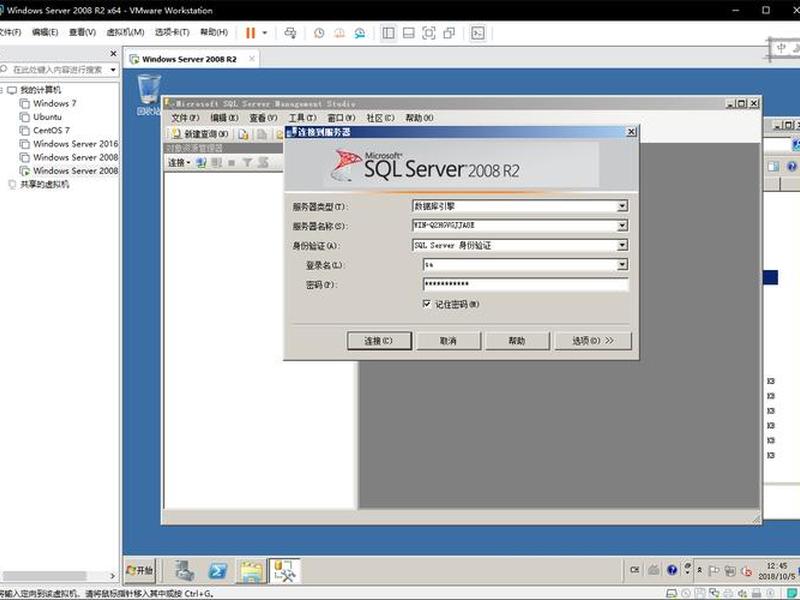Viewport: 800px width, 600px height.
Task: Open the 身份验证 dropdown
Action: 622,245
